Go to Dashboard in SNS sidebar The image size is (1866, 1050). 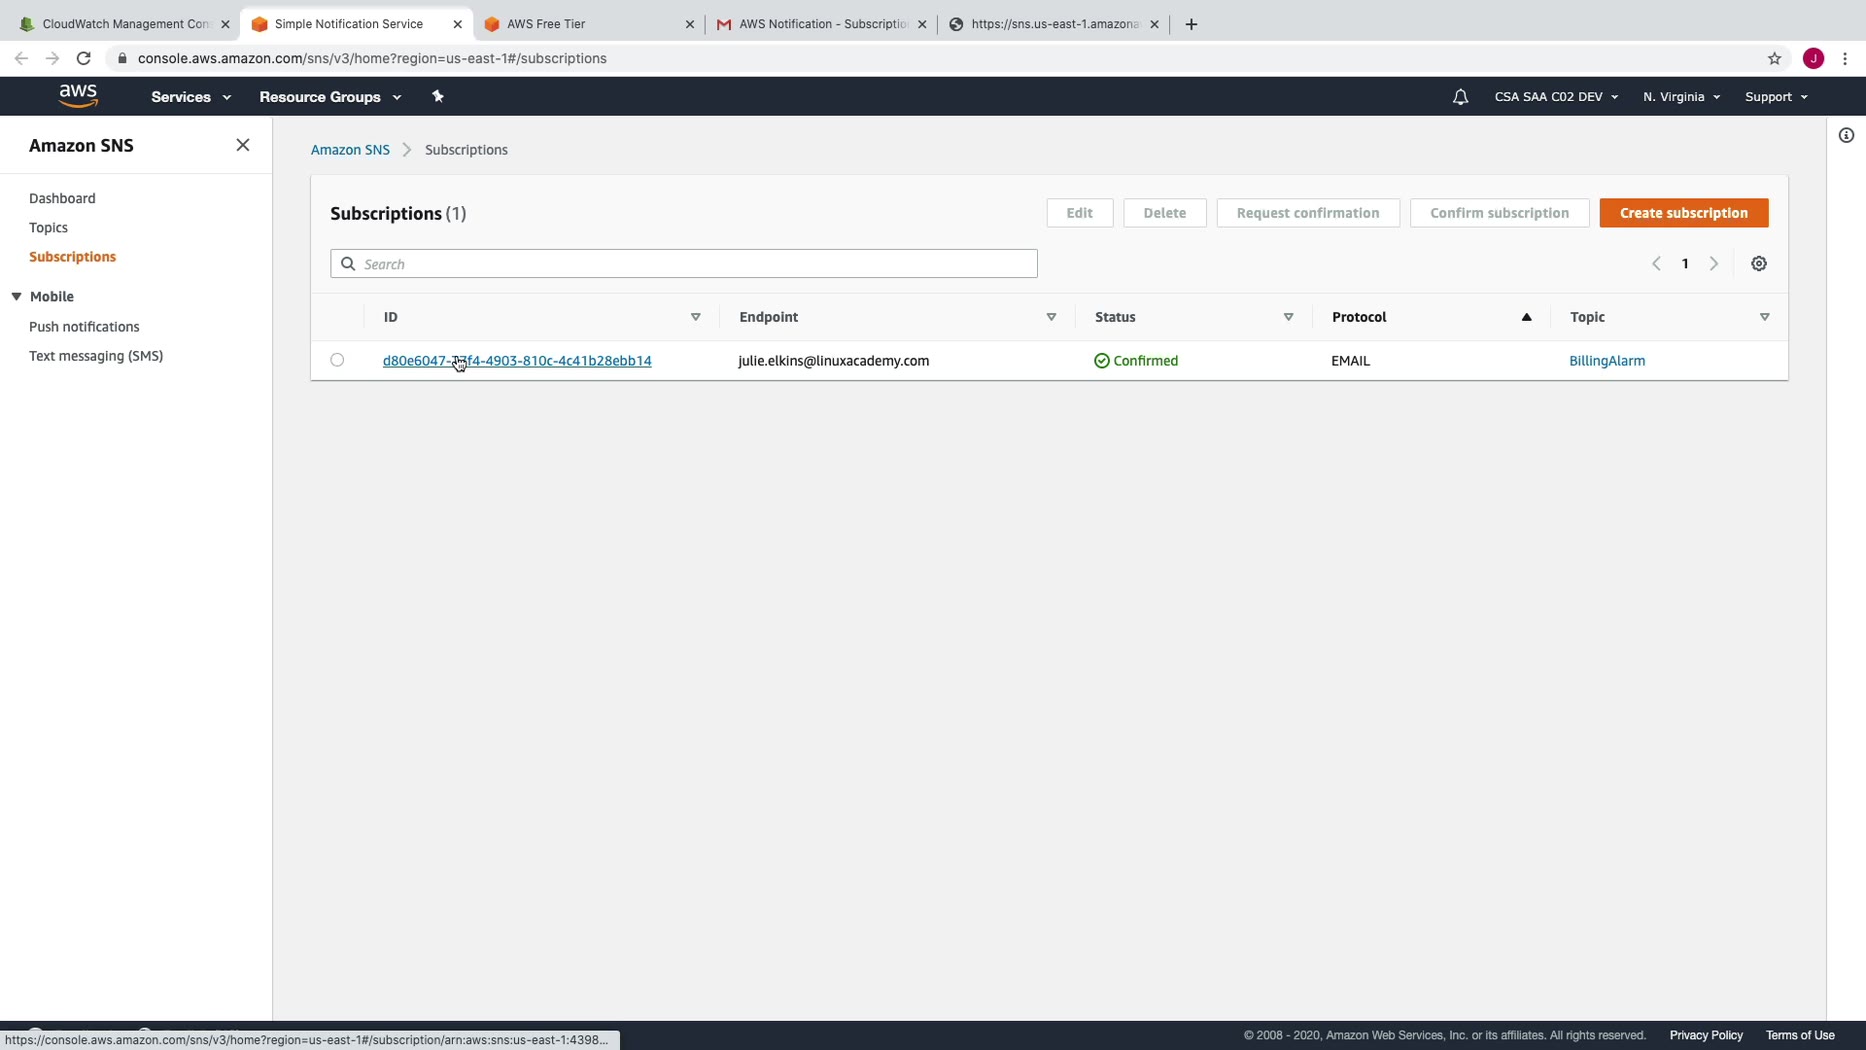62,198
